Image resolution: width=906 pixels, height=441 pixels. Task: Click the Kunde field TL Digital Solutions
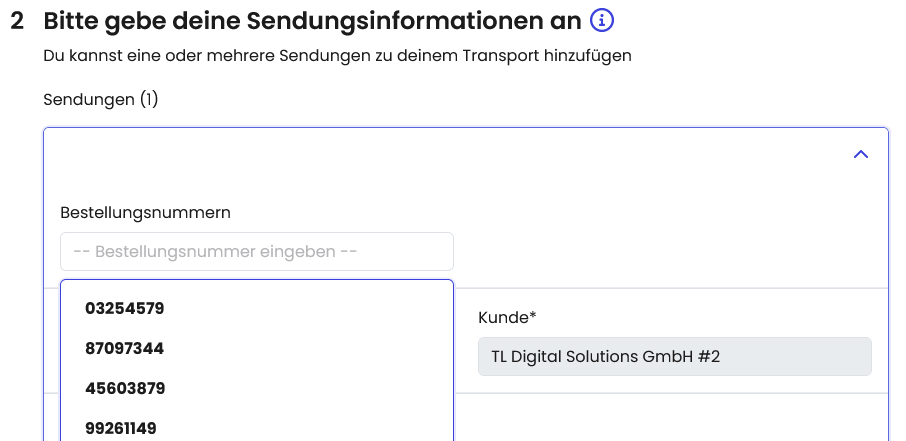point(674,357)
